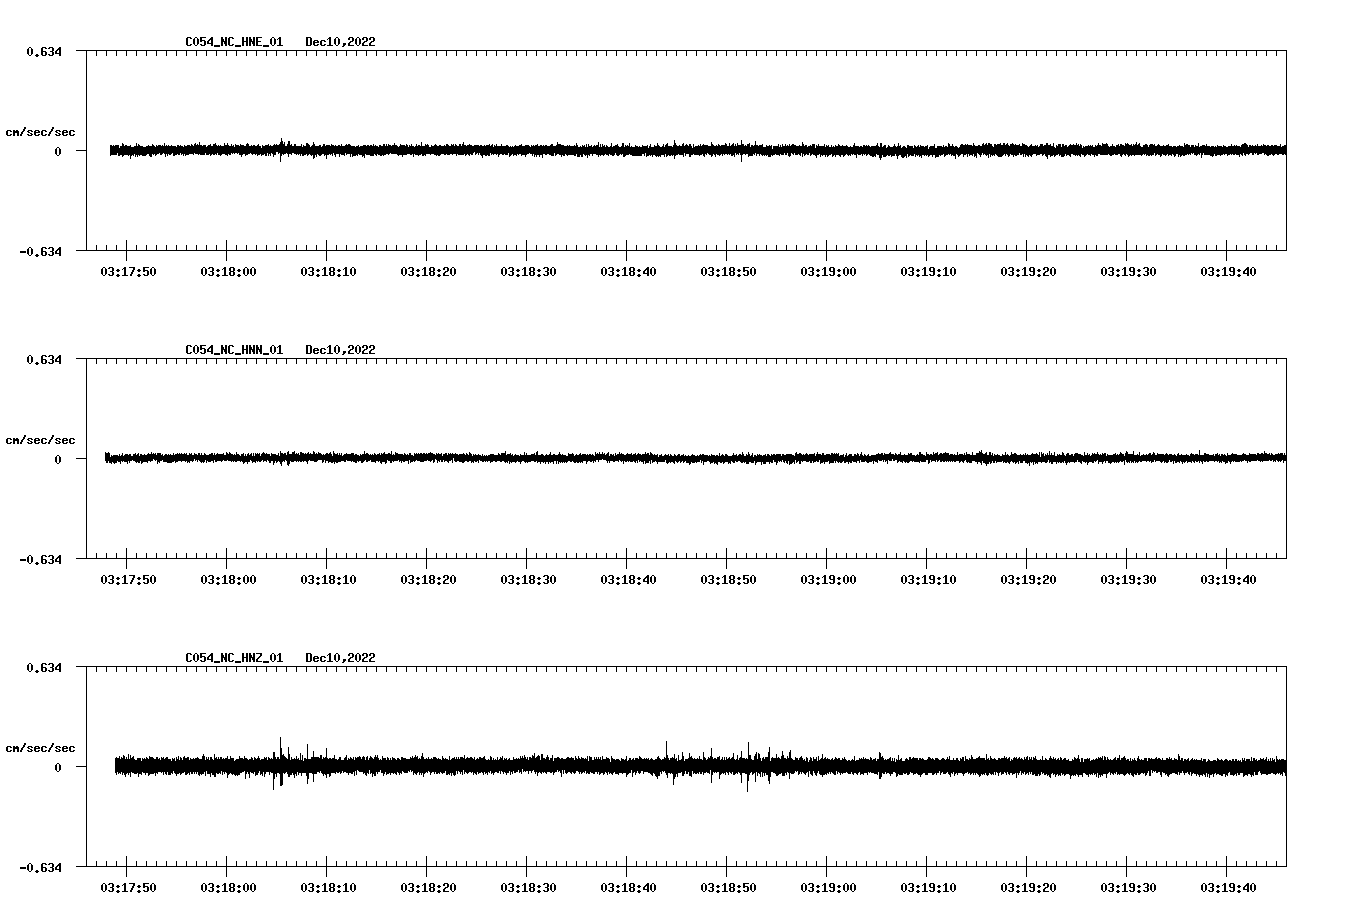
Task: Select the C054_NC_HNZ_01 channel title
Action: tap(232, 658)
